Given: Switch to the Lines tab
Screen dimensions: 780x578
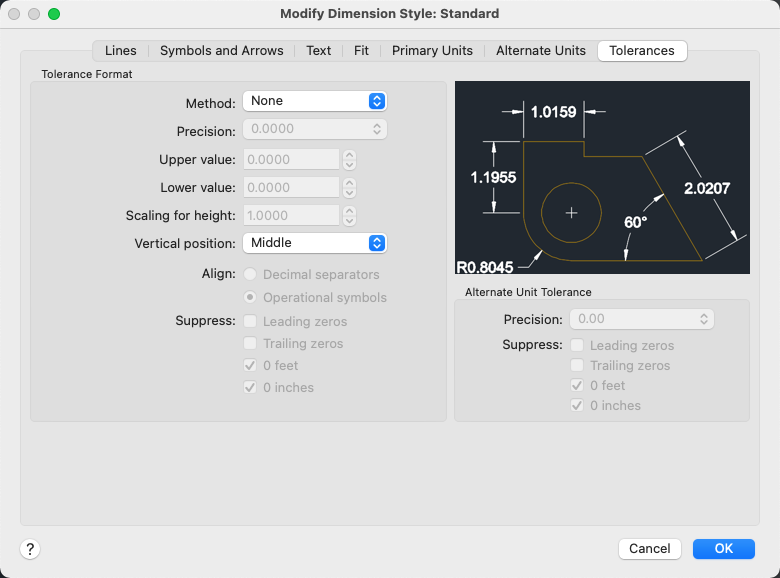Looking at the screenshot, I should coord(121,50).
